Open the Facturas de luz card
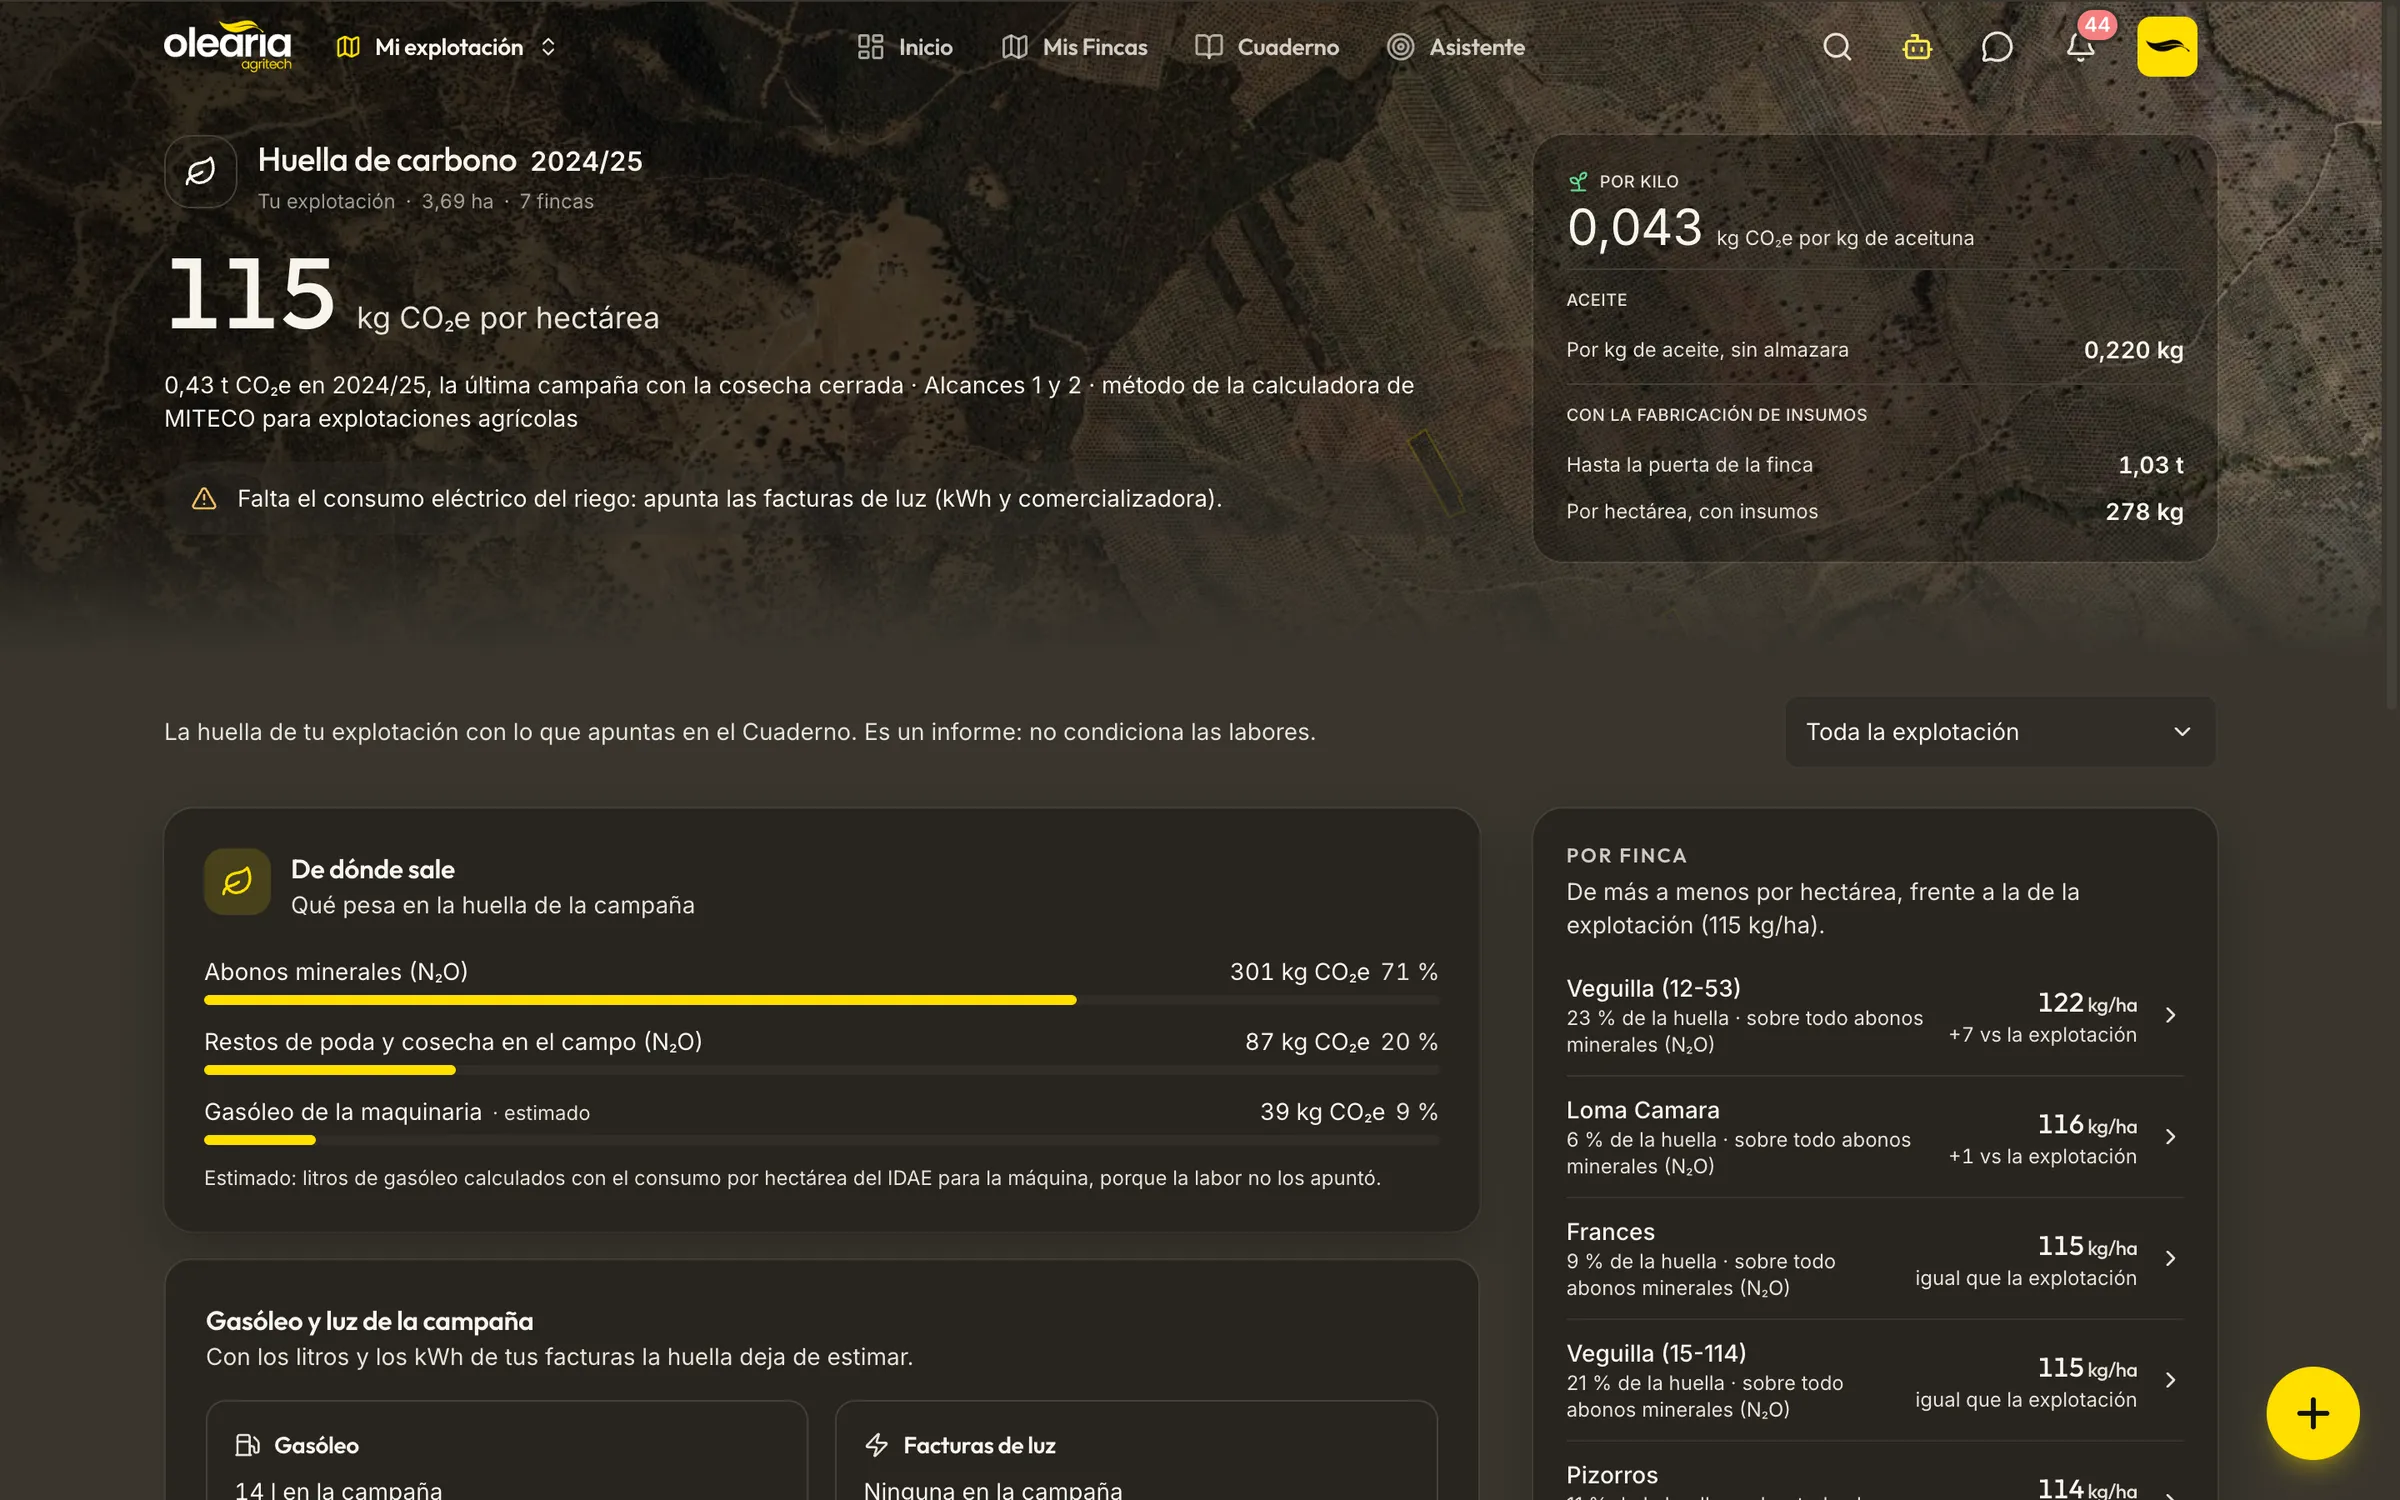The width and height of the screenshot is (2400, 1500). click(1136, 1451)
